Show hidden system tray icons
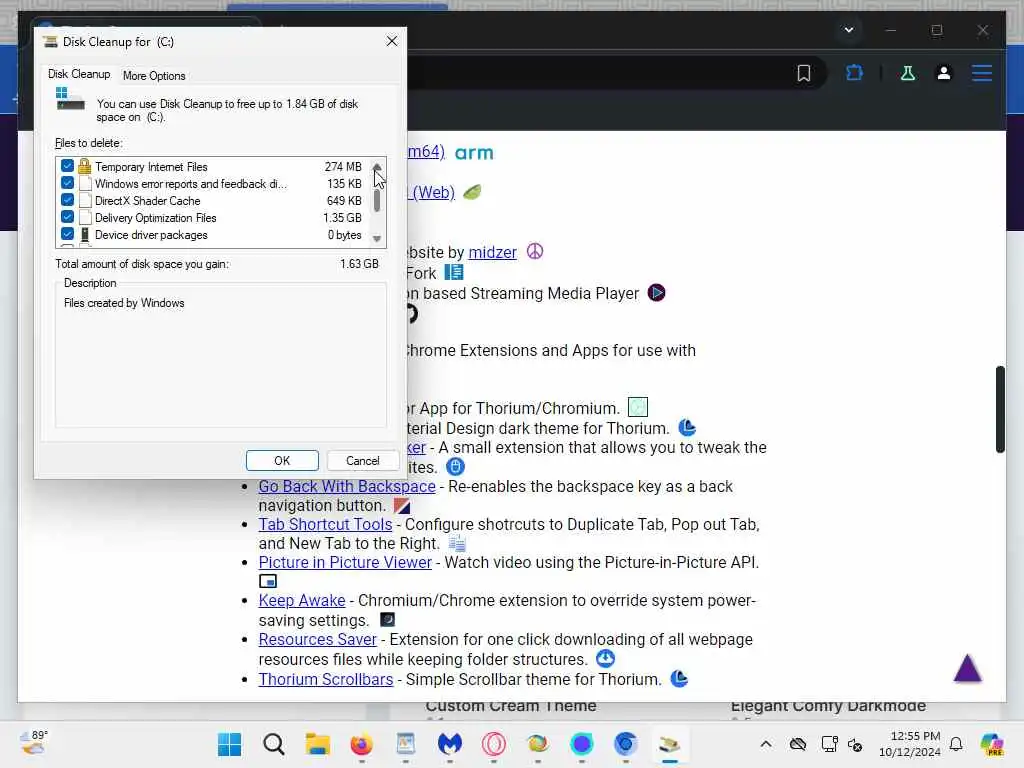 point(766,744)
